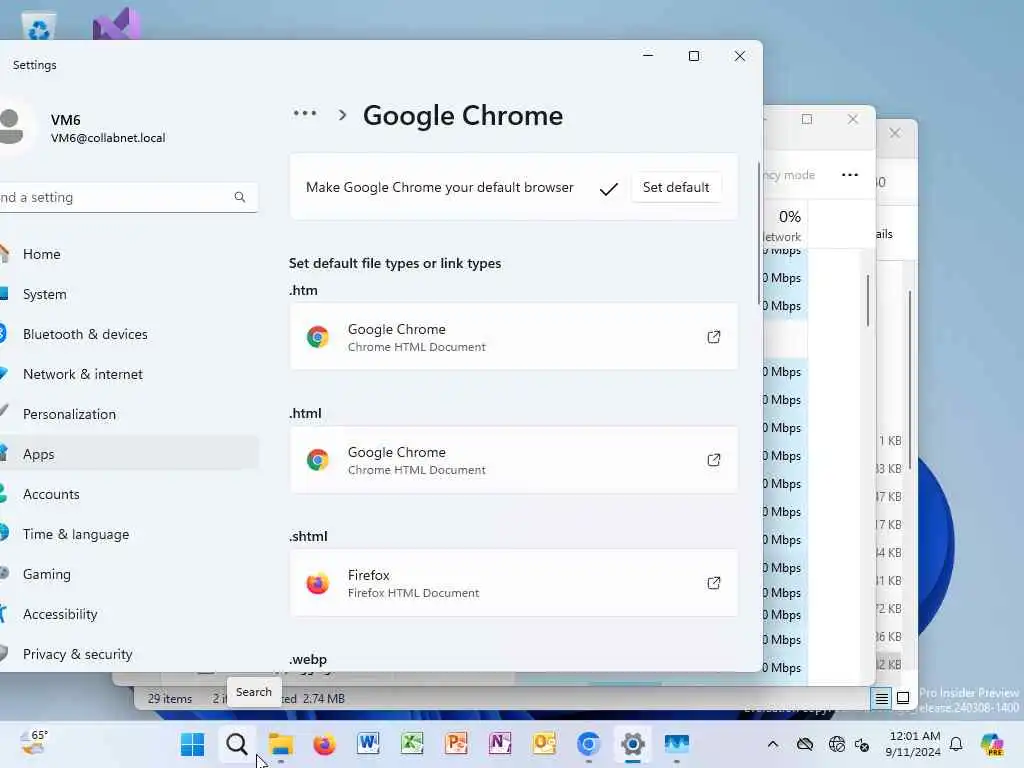Expand breadcrumb ellipsis in Settings
The image size is (1024, 768).
pyautogui.click(x=305, y=114)
